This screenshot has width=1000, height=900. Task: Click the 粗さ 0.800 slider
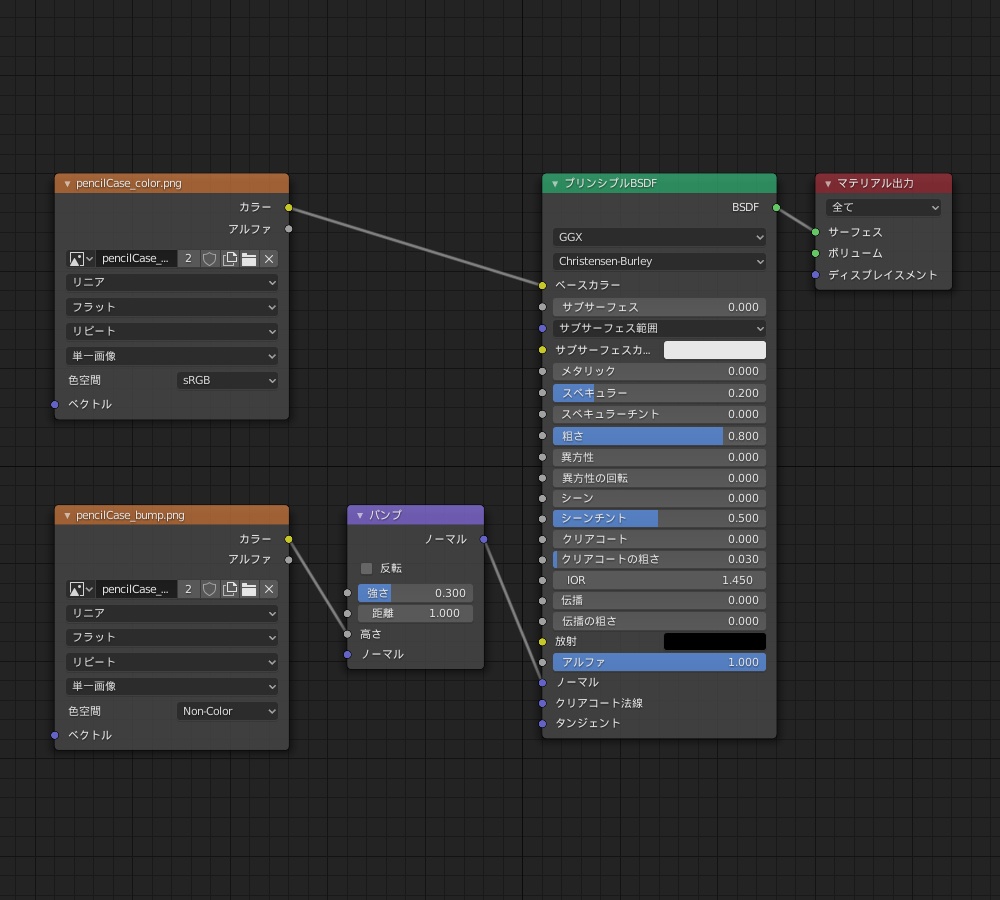click(659, 436)
